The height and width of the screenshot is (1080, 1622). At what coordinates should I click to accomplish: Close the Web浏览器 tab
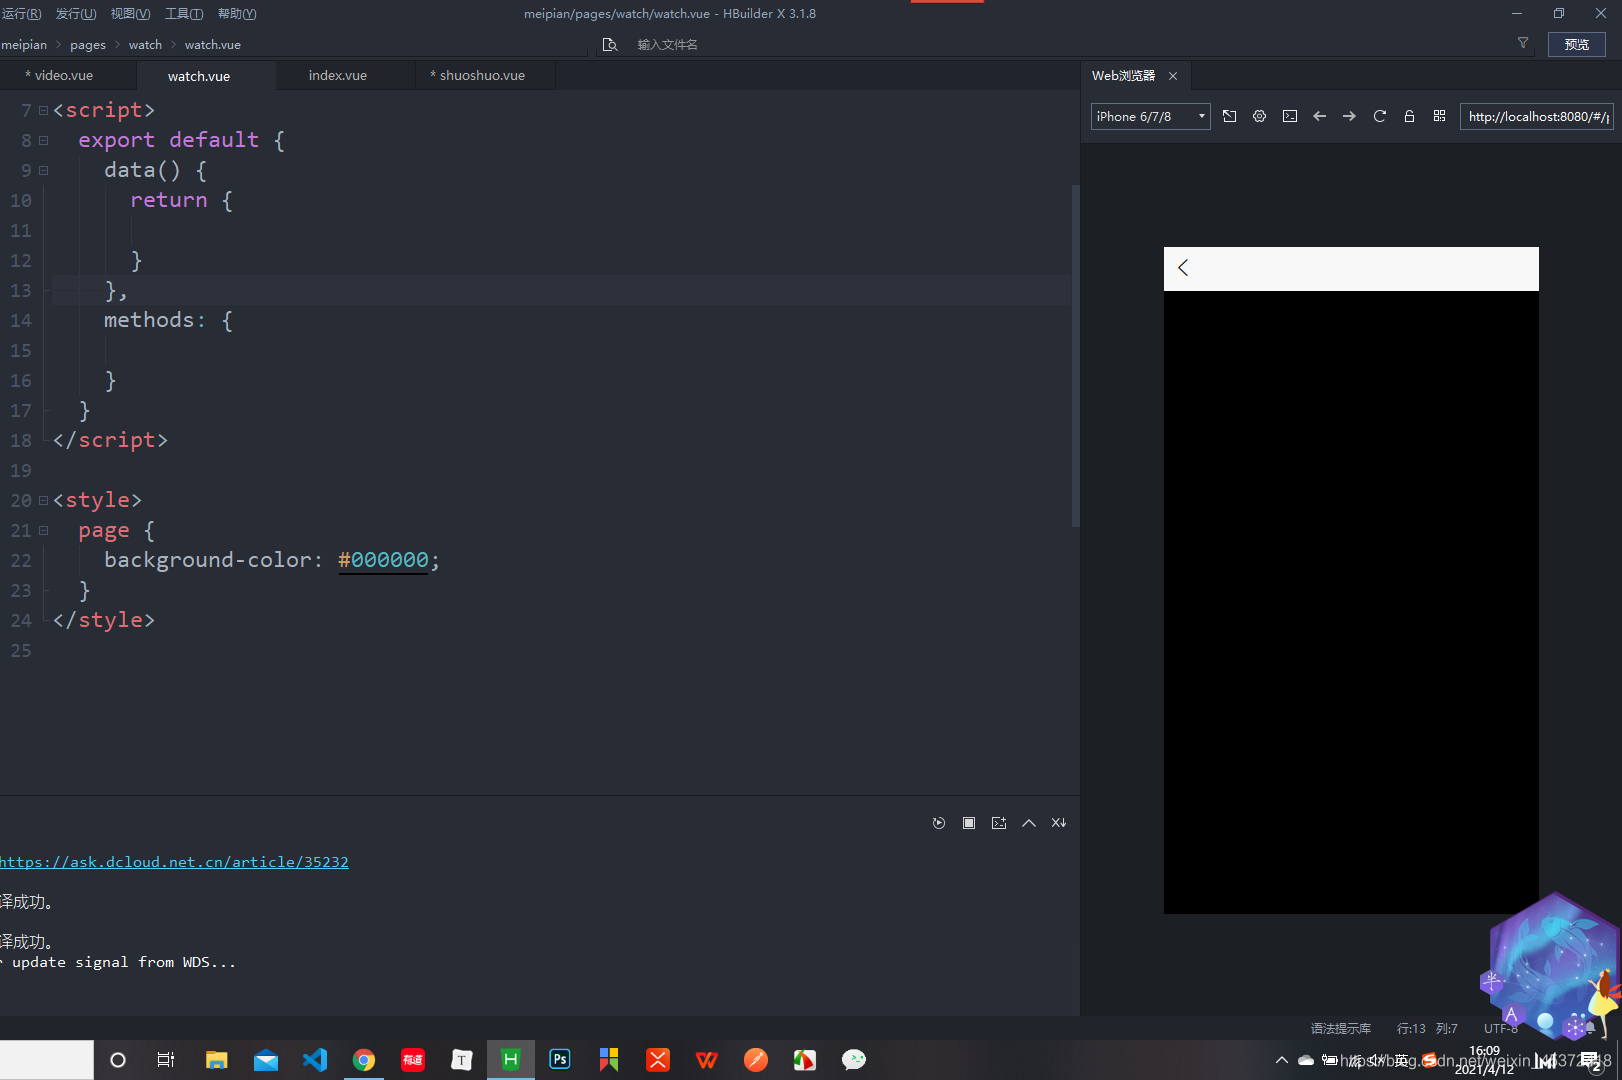pyautogui.click(x=1173, y=76)
